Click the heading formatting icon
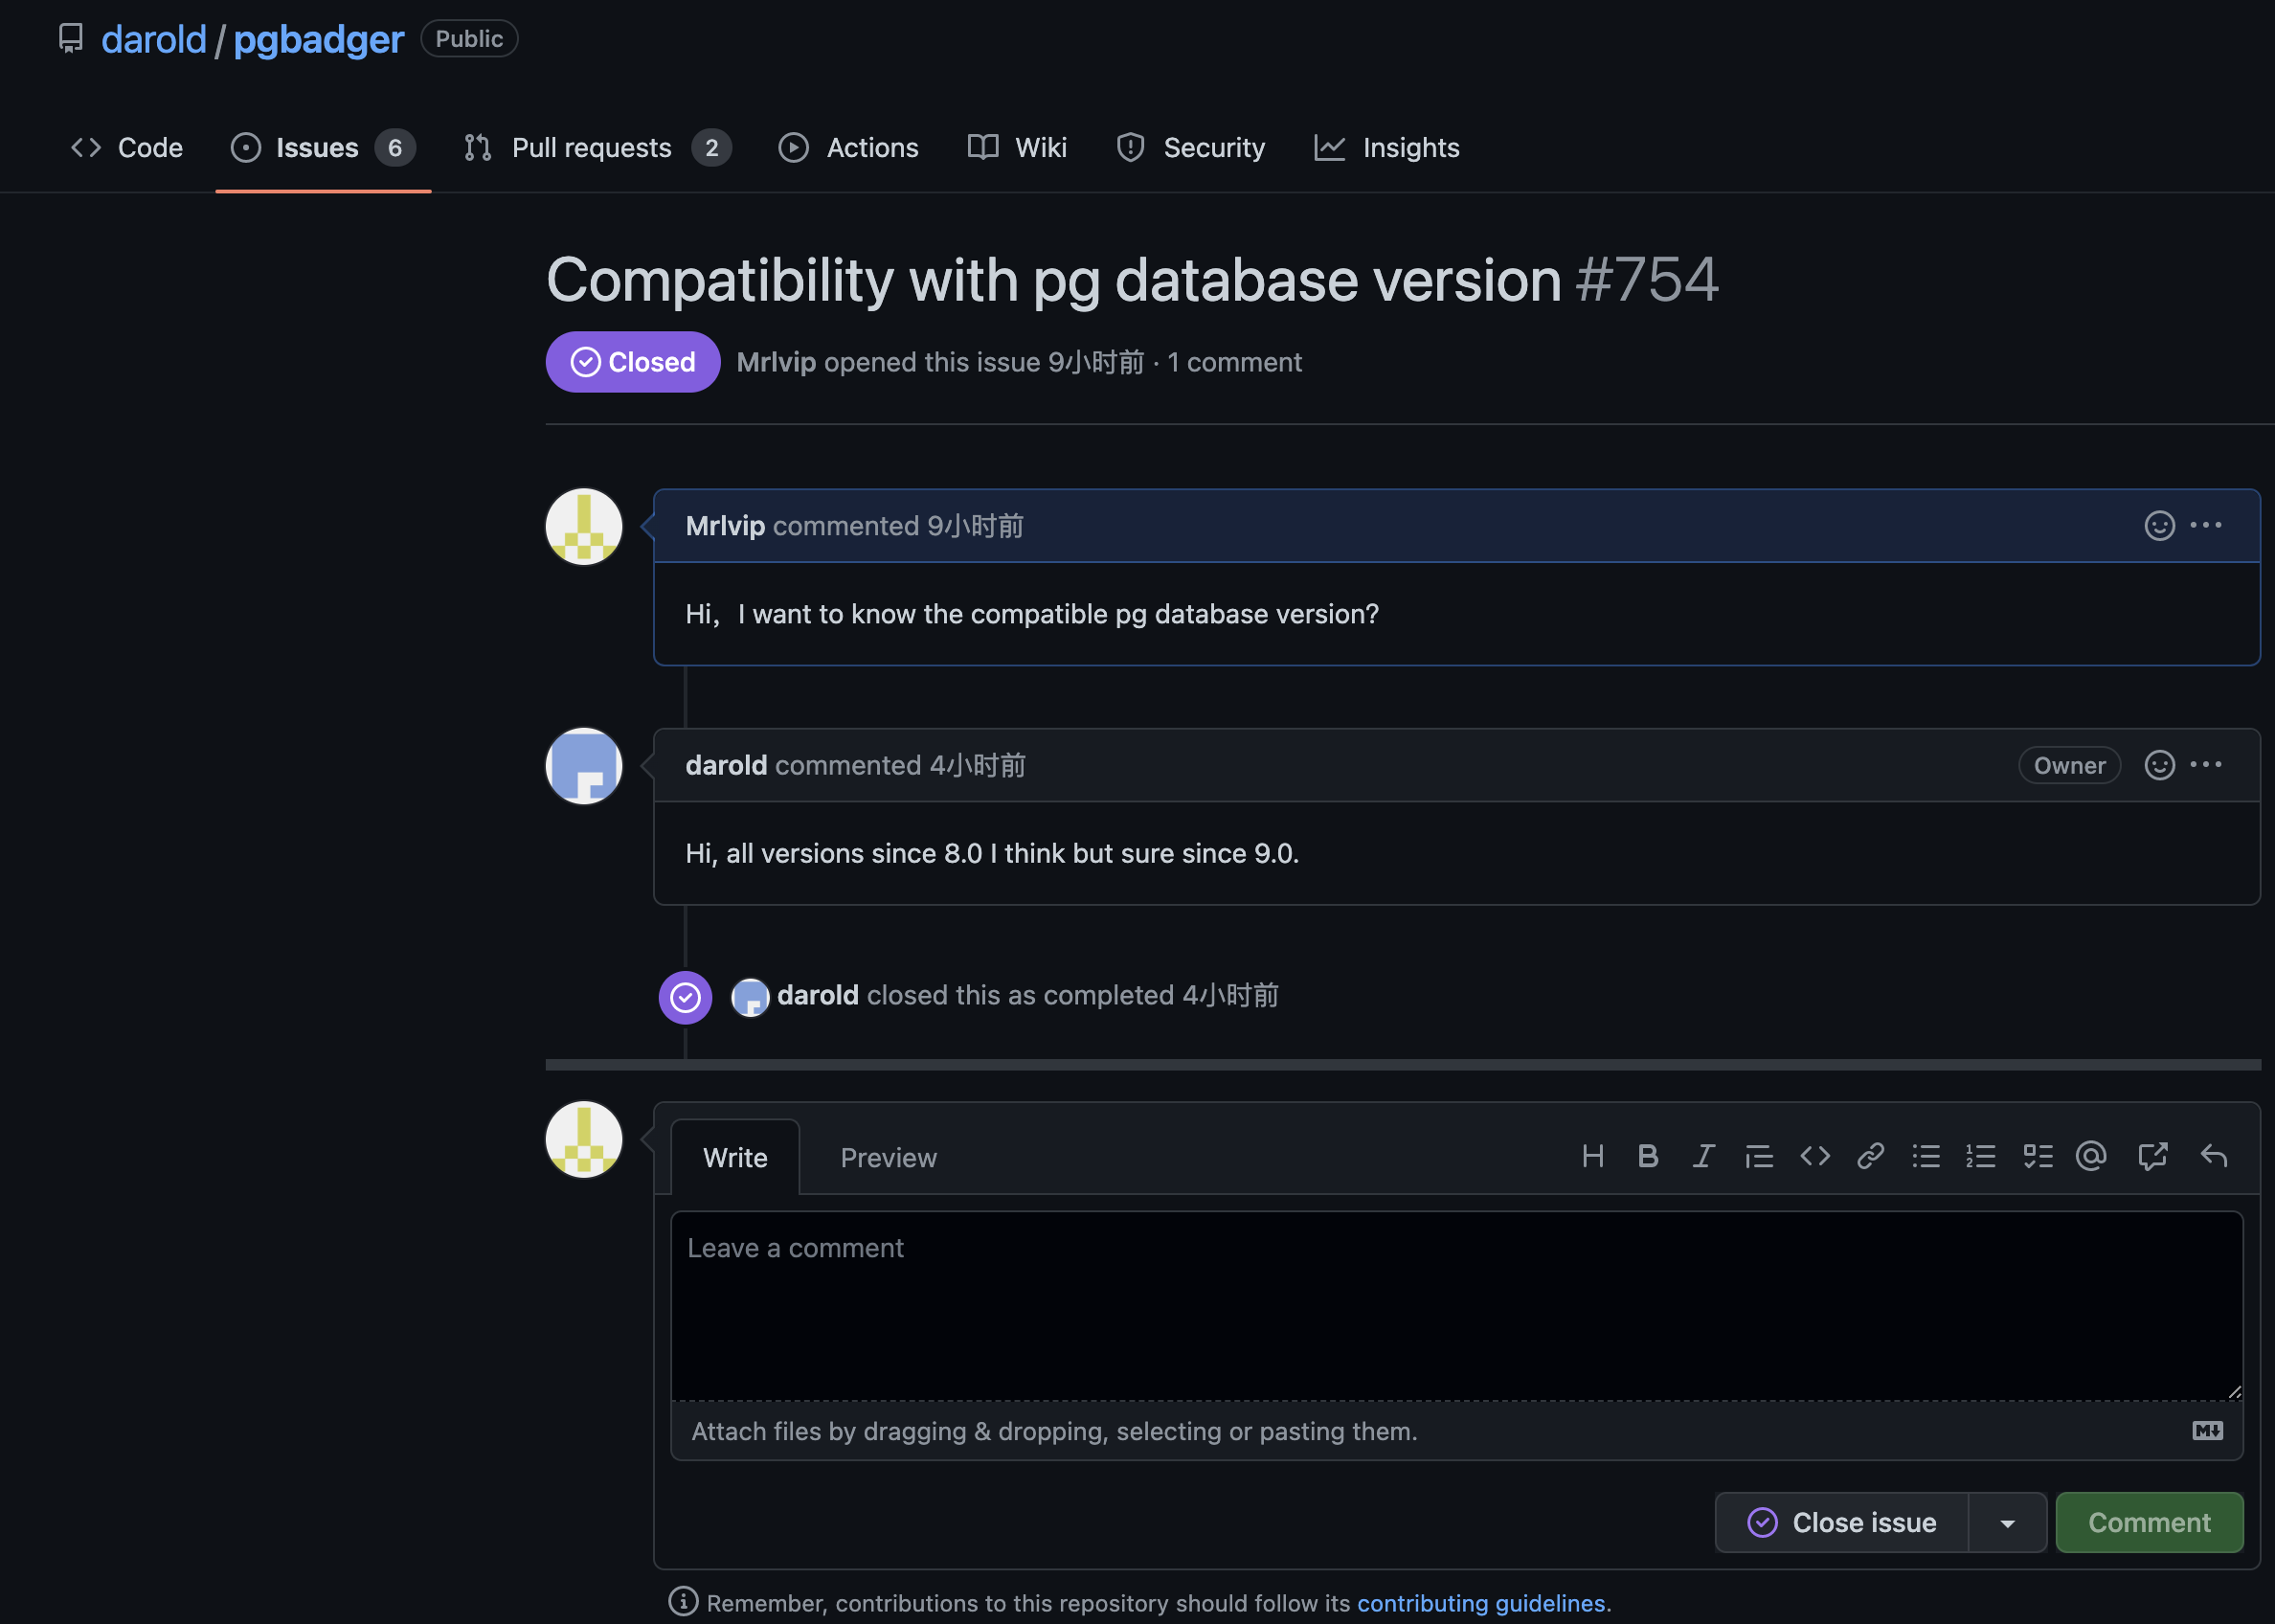Screen dimensions: 2275x1624 click(x=1593, y=1157)
